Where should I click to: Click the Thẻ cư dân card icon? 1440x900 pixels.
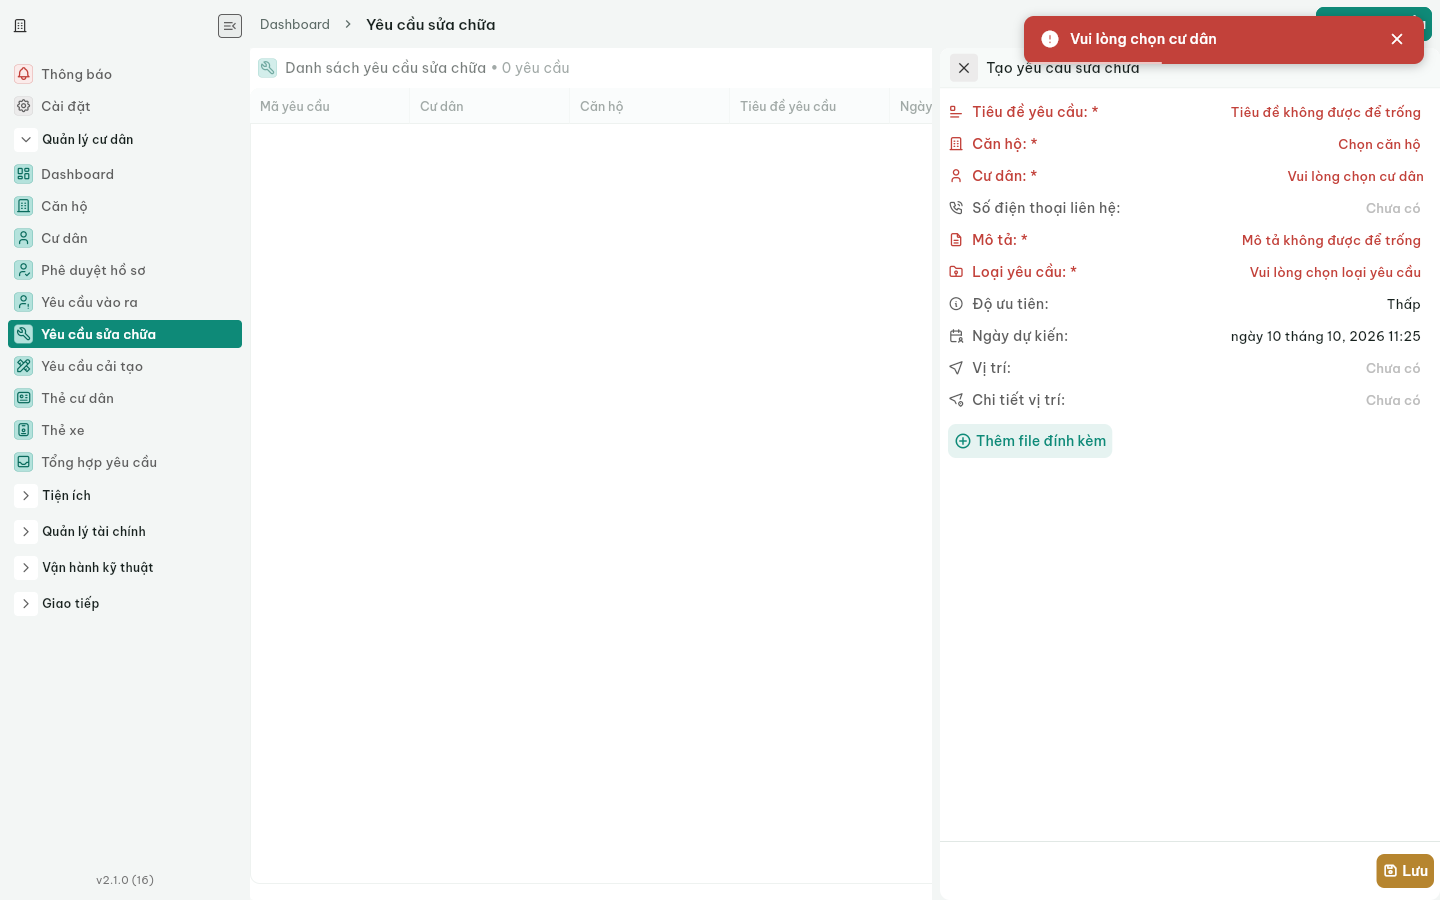pos(24,398)
